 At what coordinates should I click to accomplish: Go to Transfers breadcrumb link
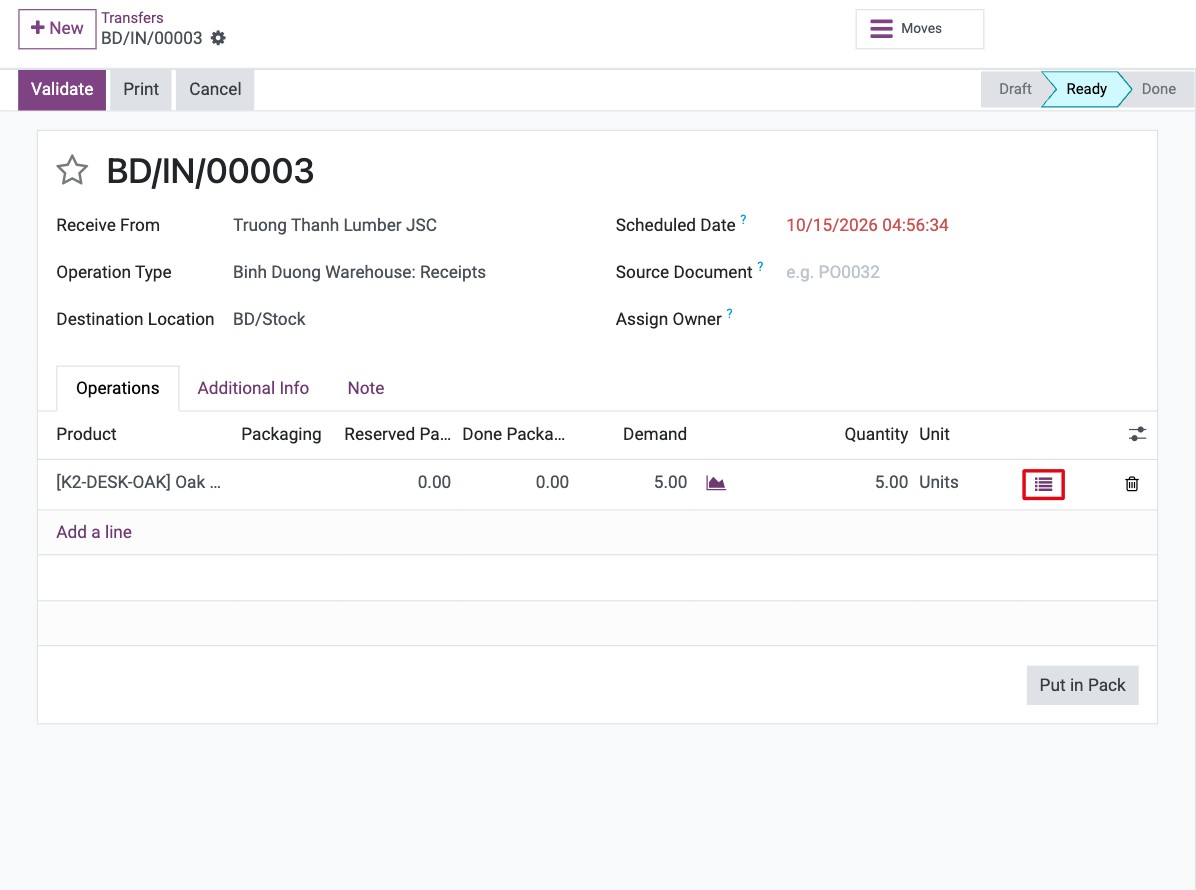click(132, 18)
